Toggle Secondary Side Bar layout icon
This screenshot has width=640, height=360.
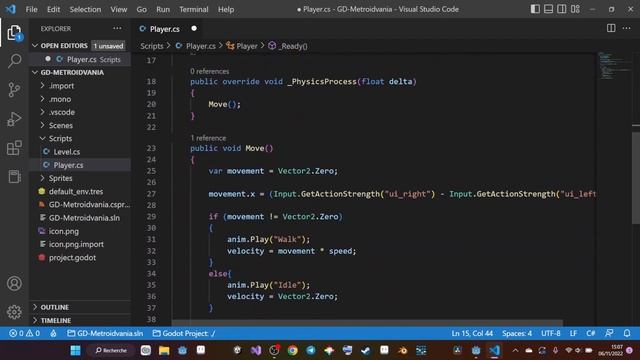(562, 9)
